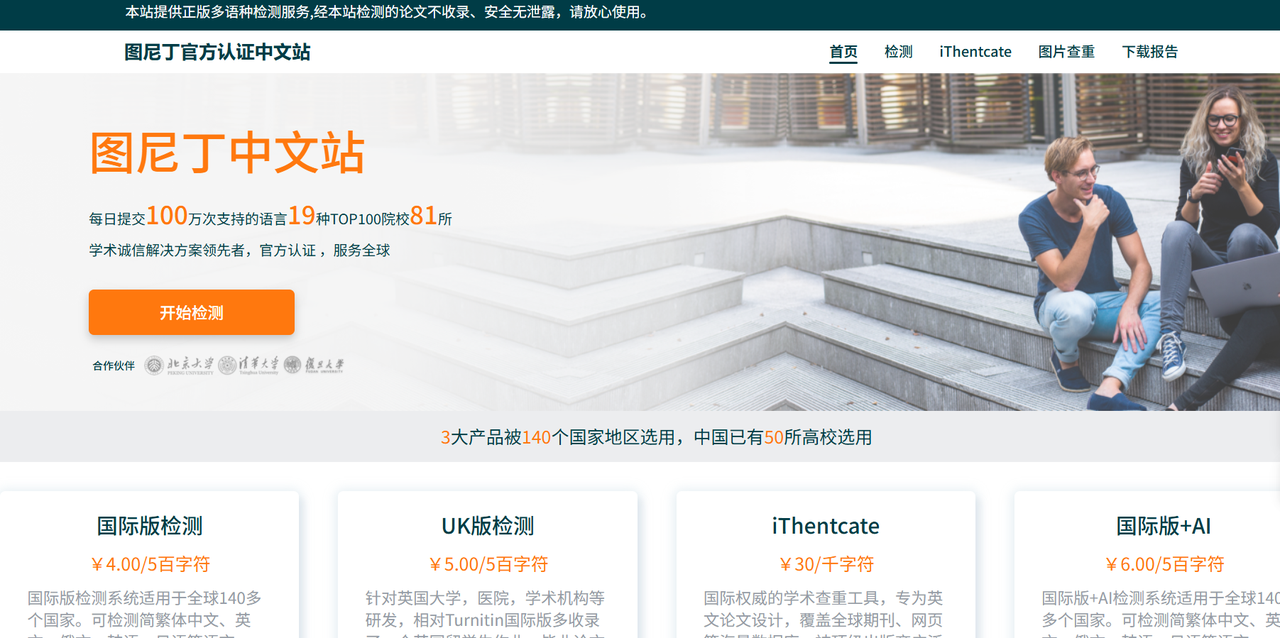Click the 3大产品被140个国家地区选用 statistic line
This screenshot has height=638, width=1280.
pyautogui.click(x=656, y=437)
